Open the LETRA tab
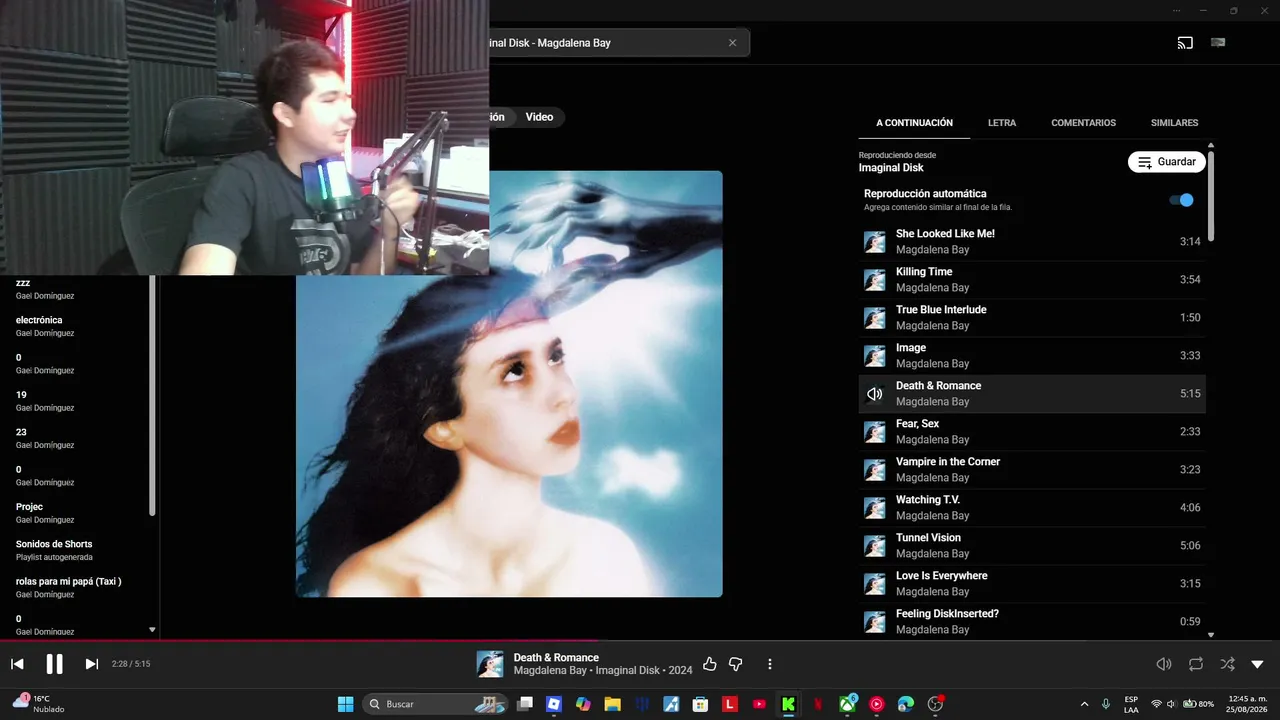 [1002, 123]
